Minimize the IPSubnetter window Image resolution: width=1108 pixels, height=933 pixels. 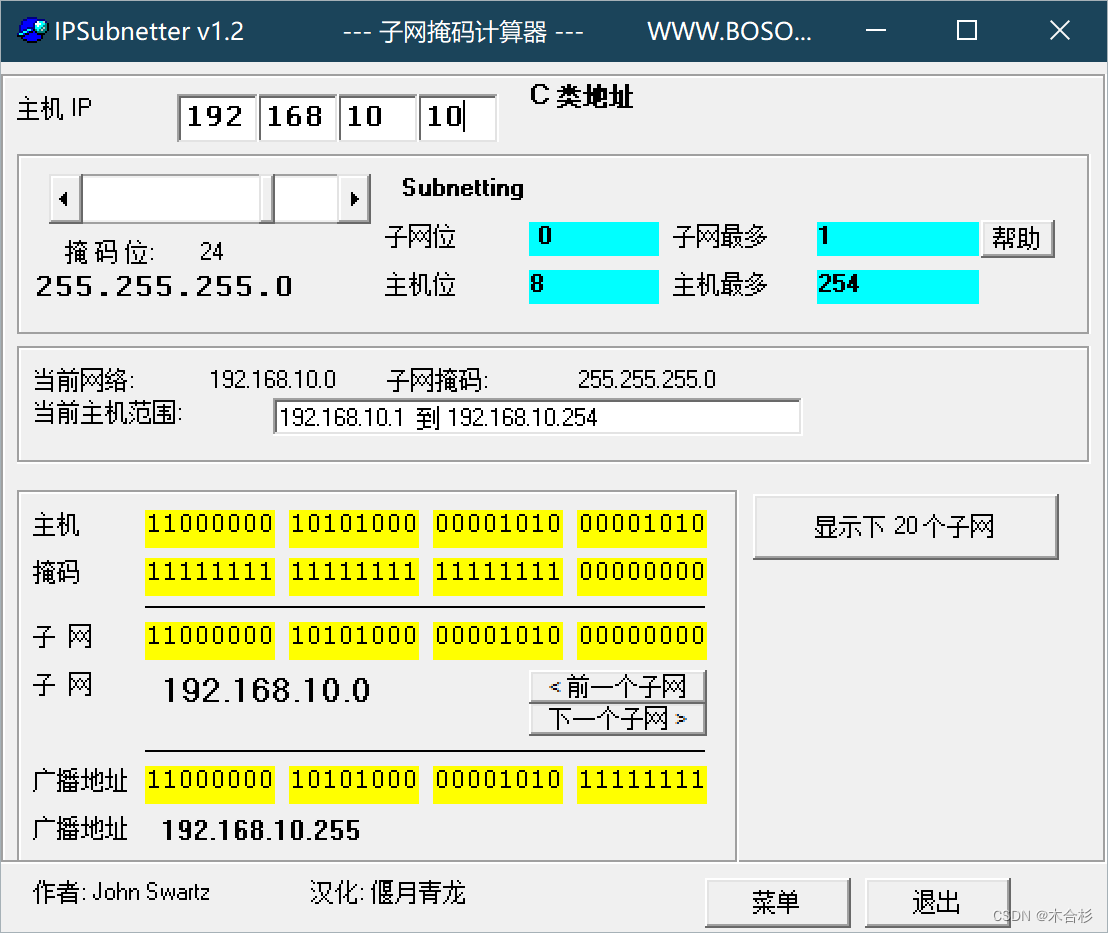click(x=876, y=30)
